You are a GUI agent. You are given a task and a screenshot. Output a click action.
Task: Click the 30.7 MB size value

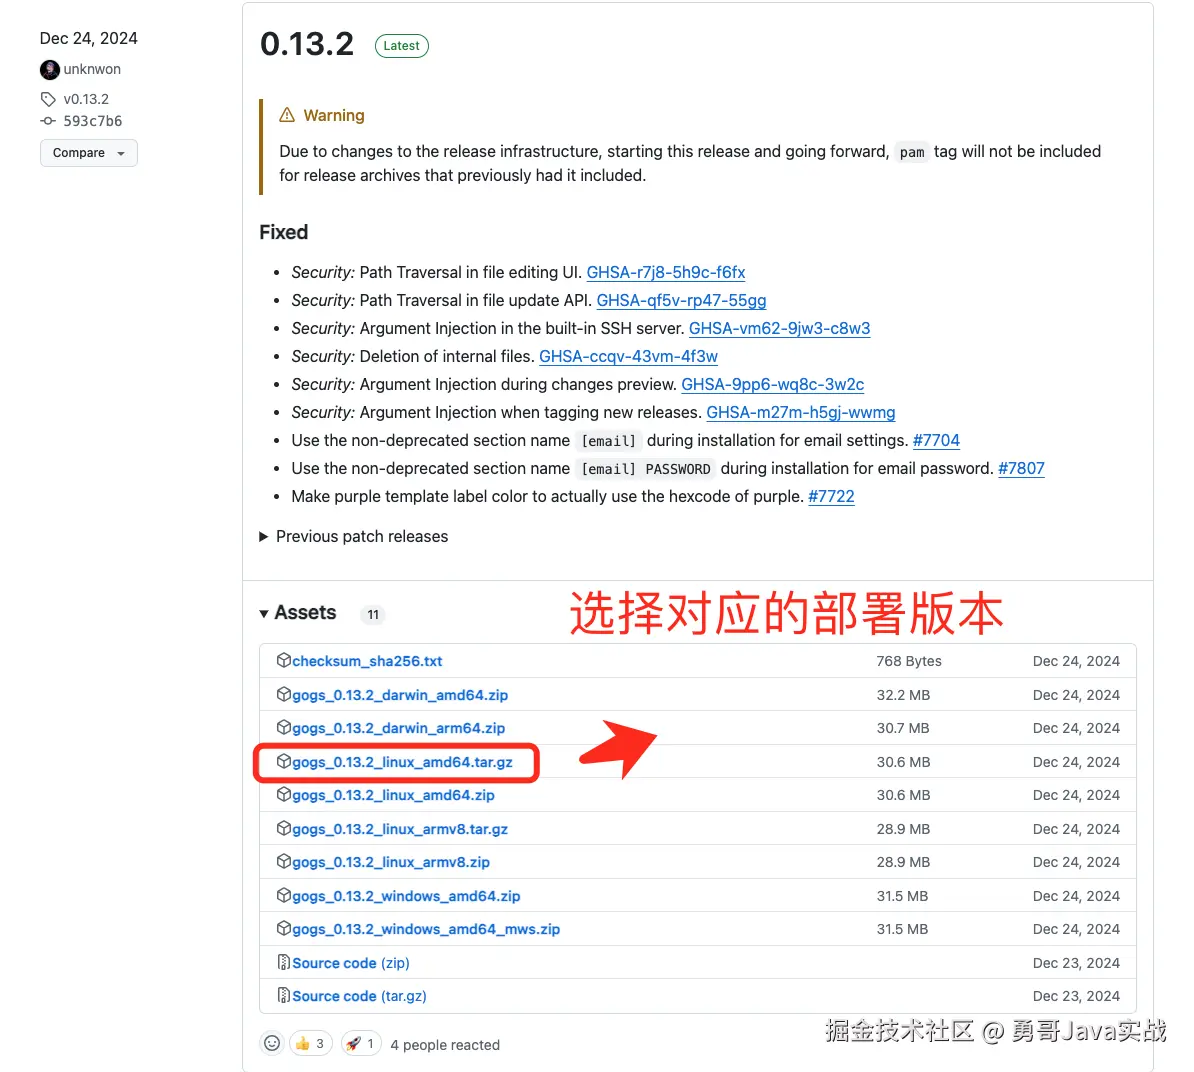click(902, 728)
